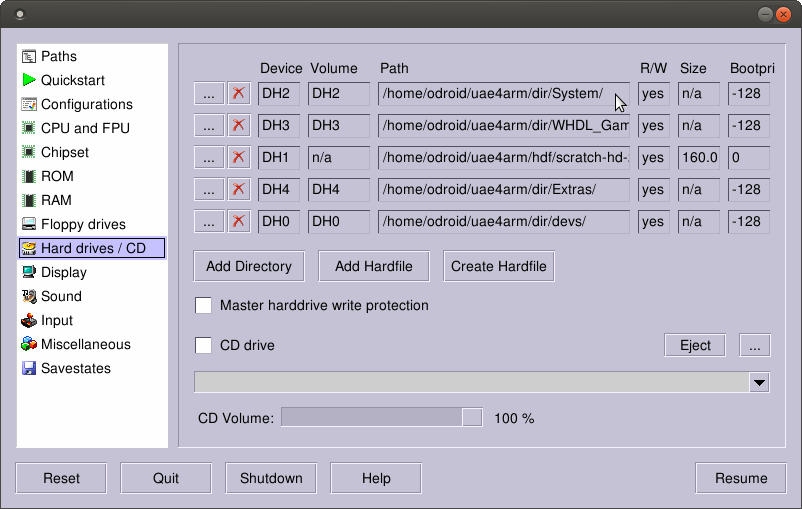Open the Floppy drives panel

click(x=83, y=224)
